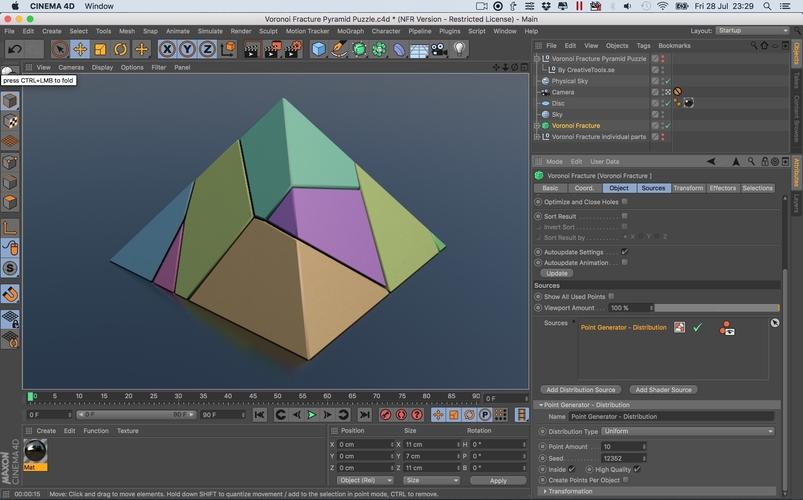803x500 pixels.
Task: Click frame 45 on the timeline ruler
Action: (252, 396)
